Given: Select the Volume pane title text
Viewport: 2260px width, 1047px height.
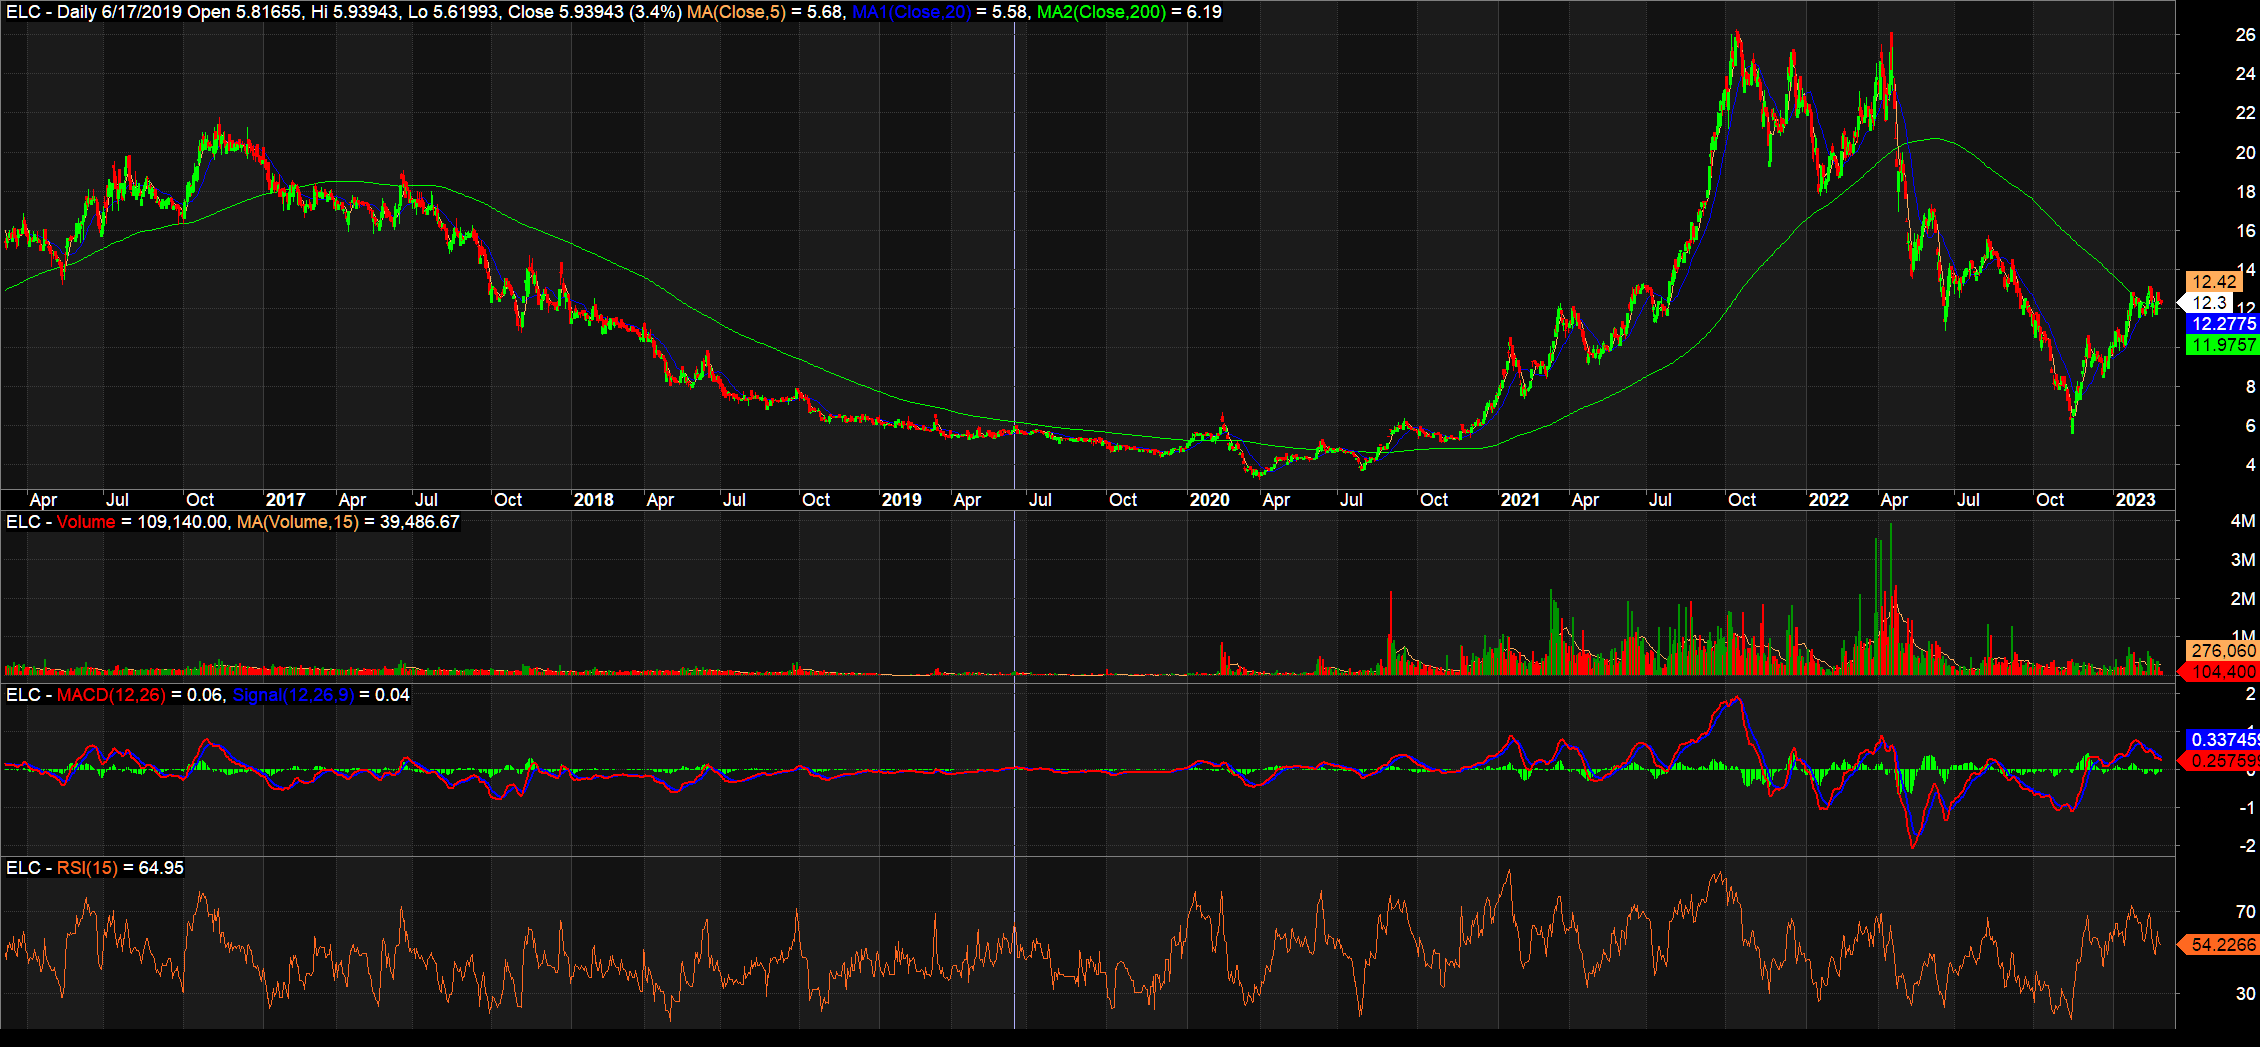Looking at the screenshot, I should pyautogui.click(x=86, y=521).
